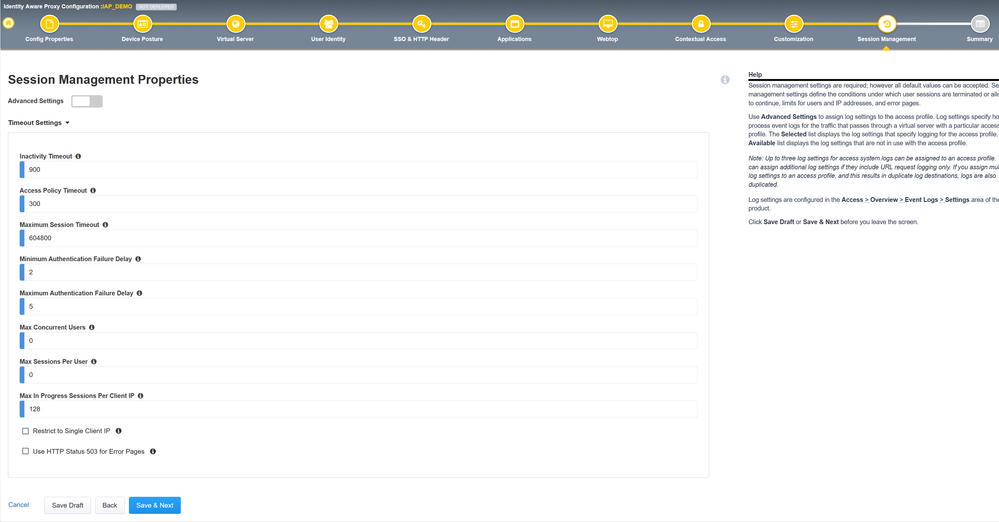Open SSO & HTTP Header step icon

pyautogui.click(x=421, y=24)
